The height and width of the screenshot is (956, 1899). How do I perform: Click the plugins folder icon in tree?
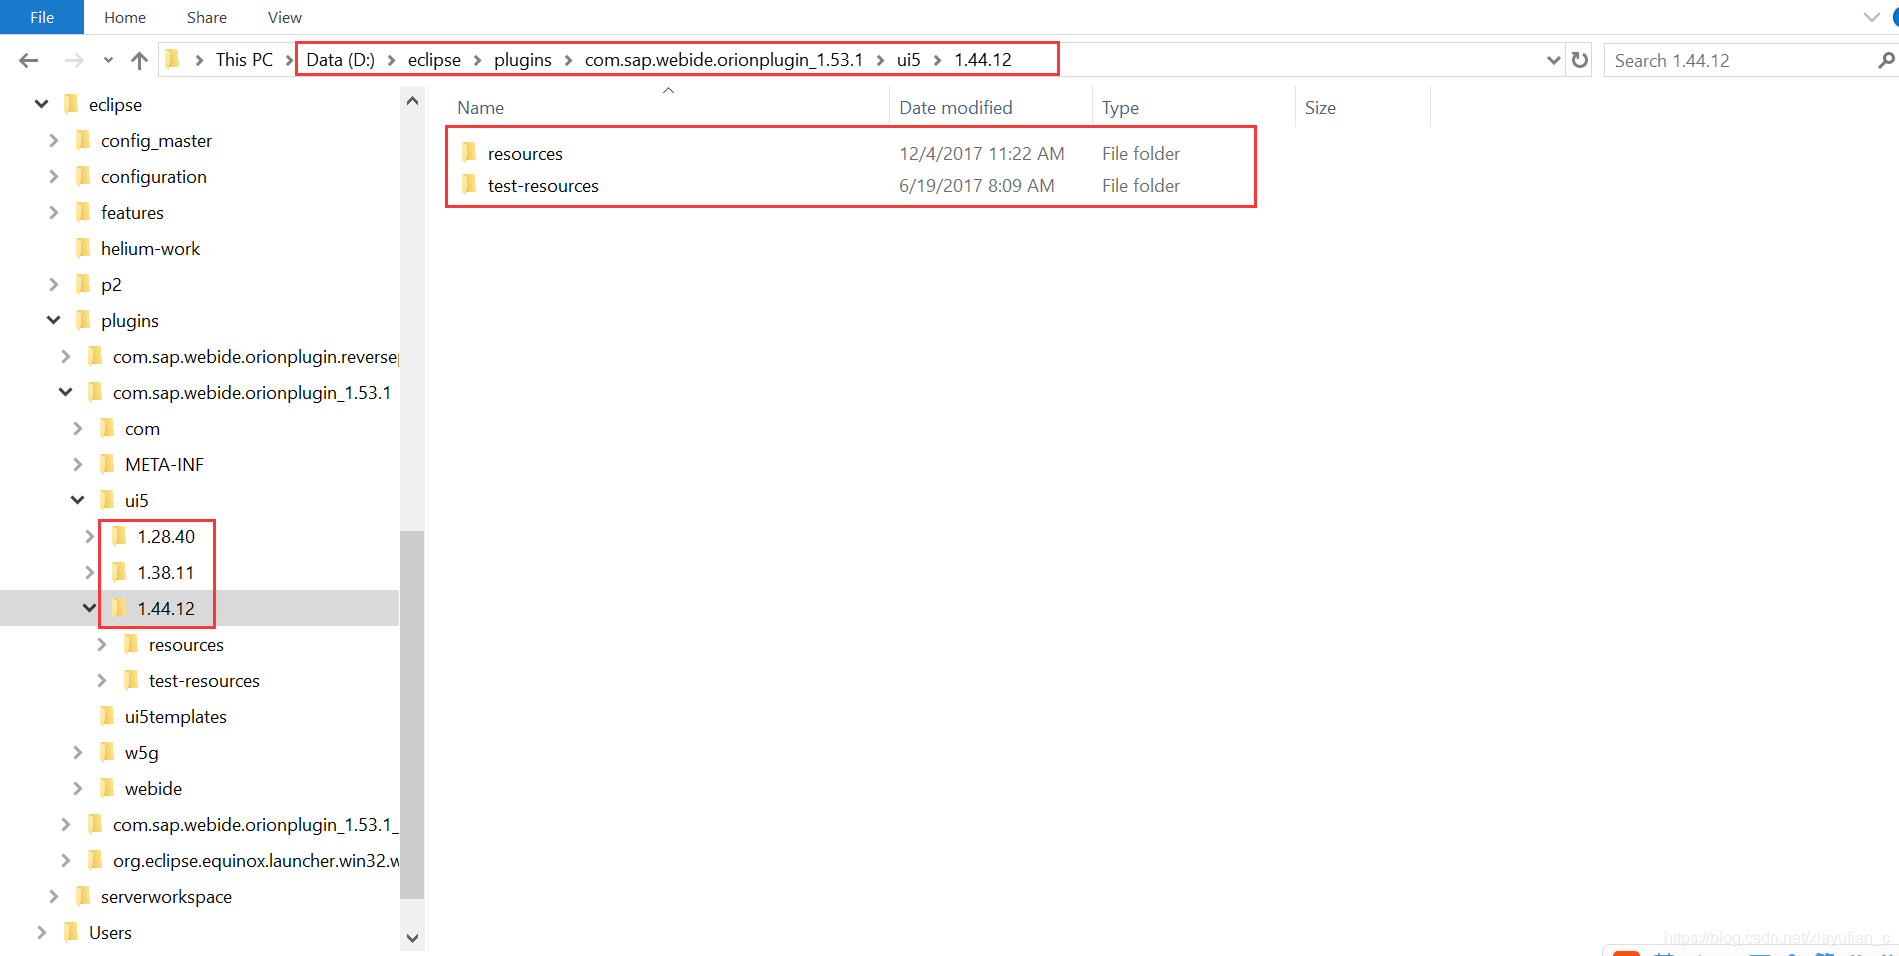coord(83,319)
